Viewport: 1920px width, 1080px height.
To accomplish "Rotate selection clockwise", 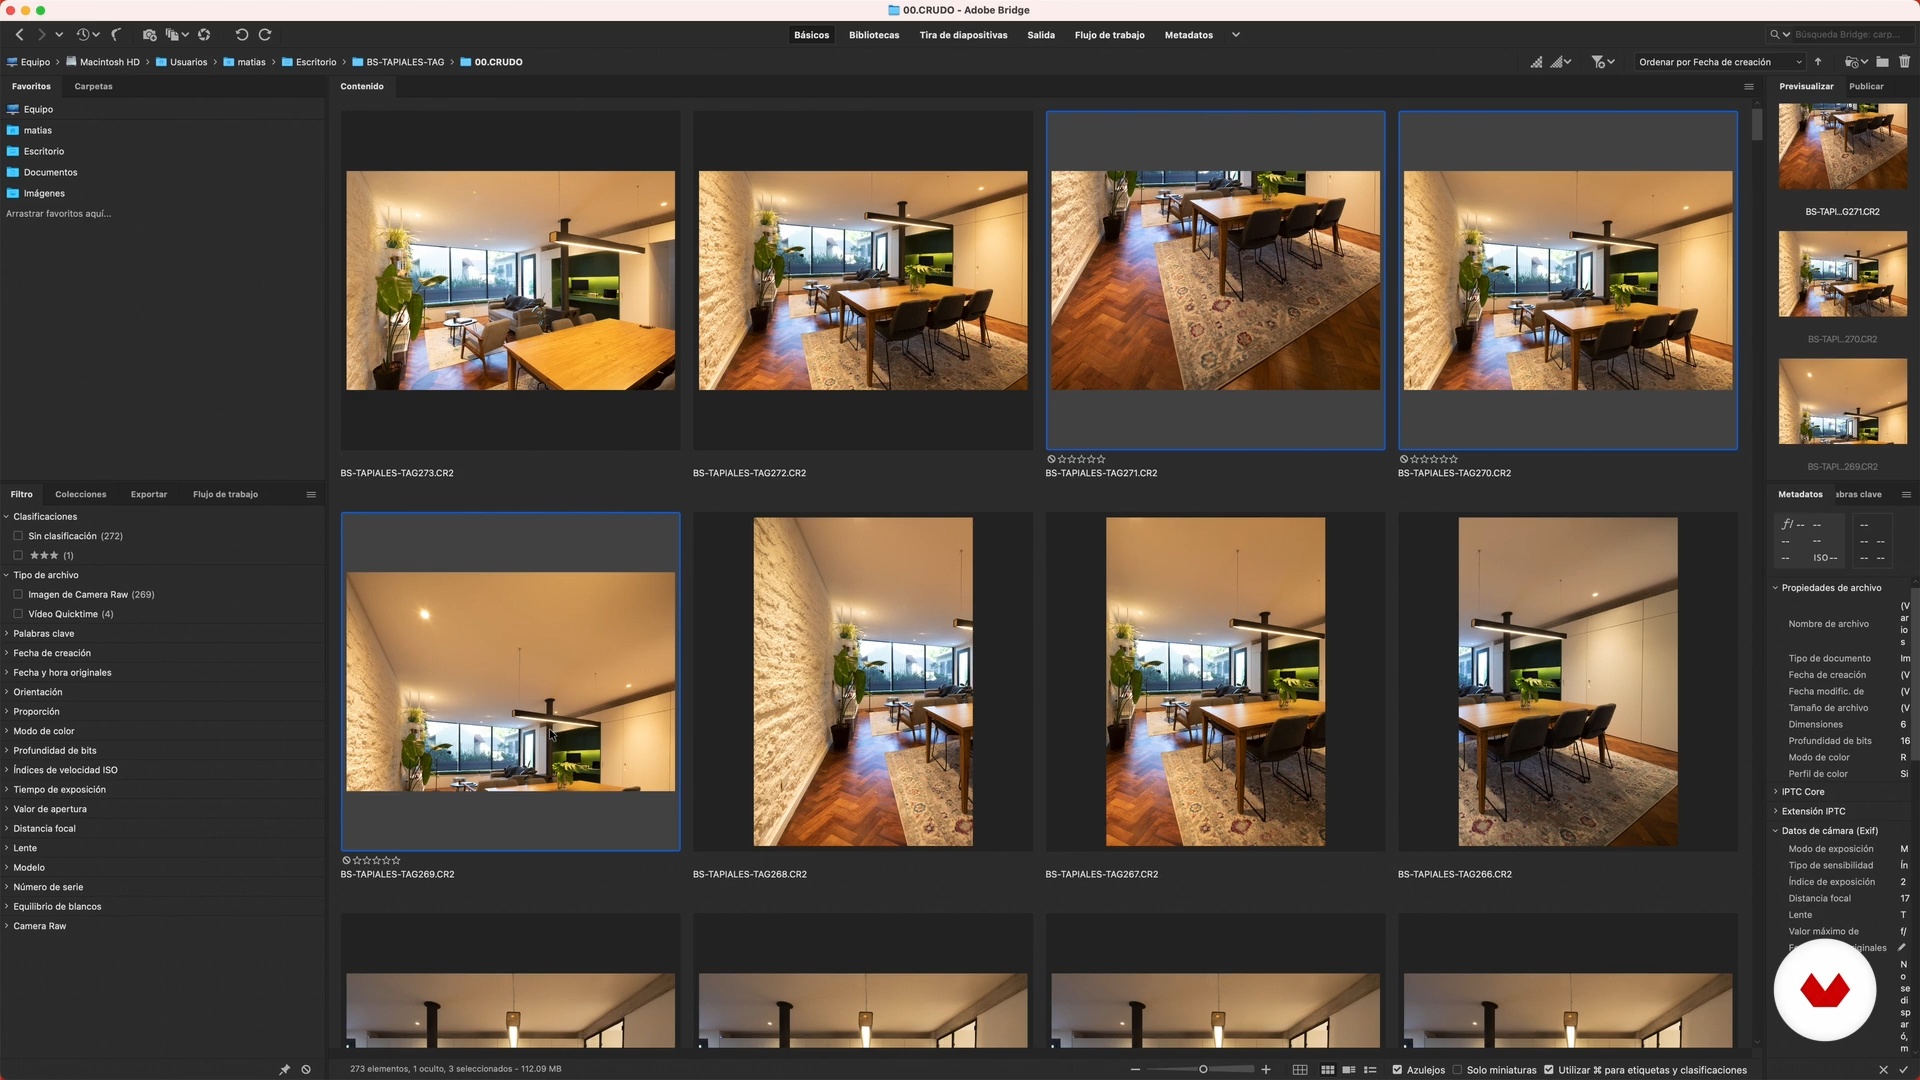I will [x=265, y=35].
